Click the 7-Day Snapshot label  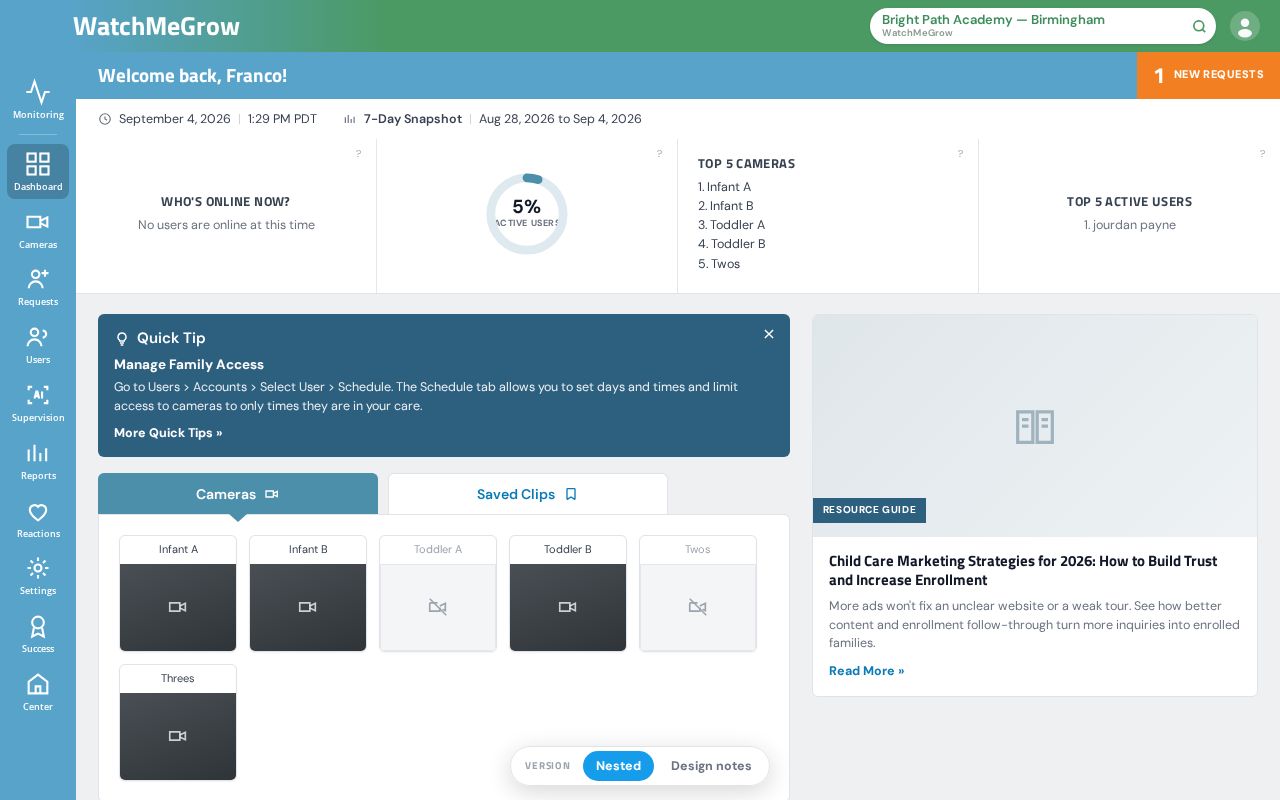pos(413,119)
